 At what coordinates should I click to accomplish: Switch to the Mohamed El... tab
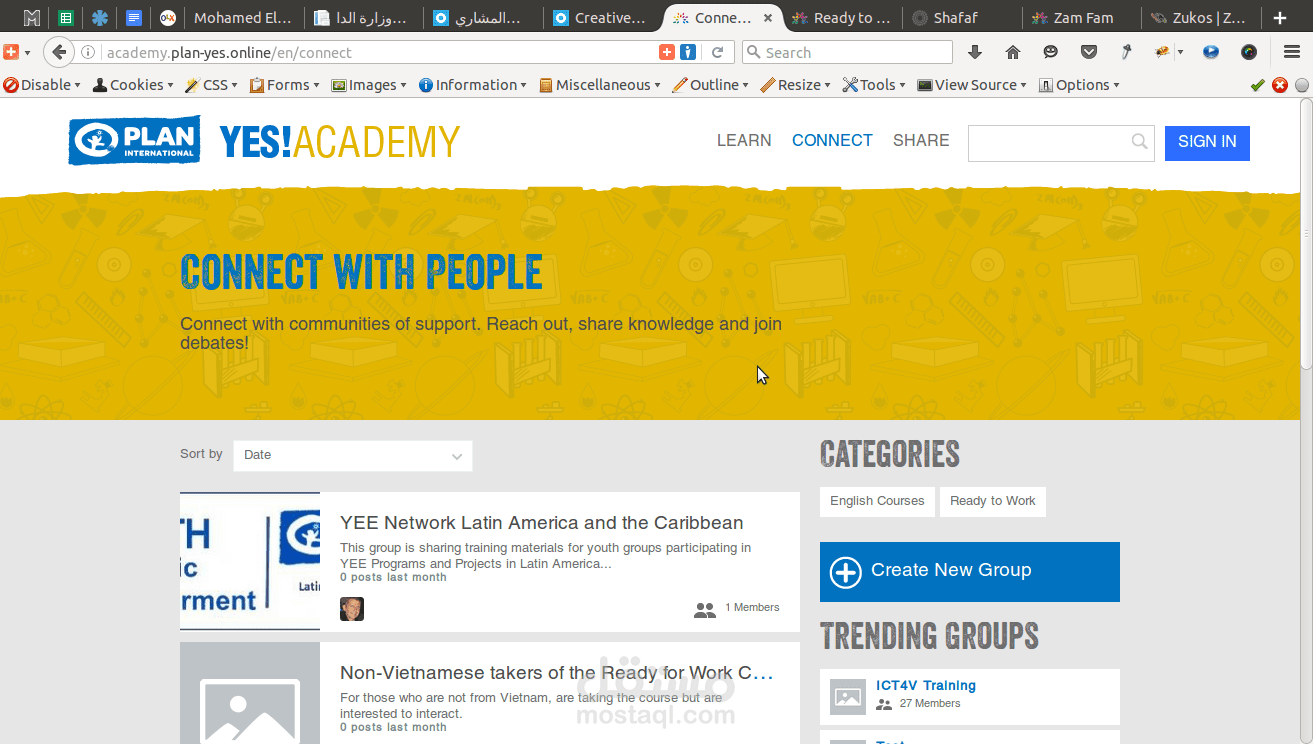(243, 18)
